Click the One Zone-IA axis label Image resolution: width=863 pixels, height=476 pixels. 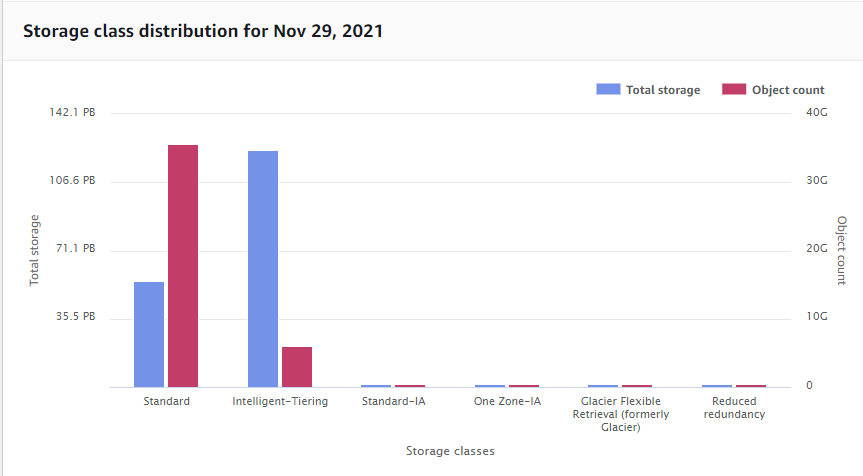(507, 401)
